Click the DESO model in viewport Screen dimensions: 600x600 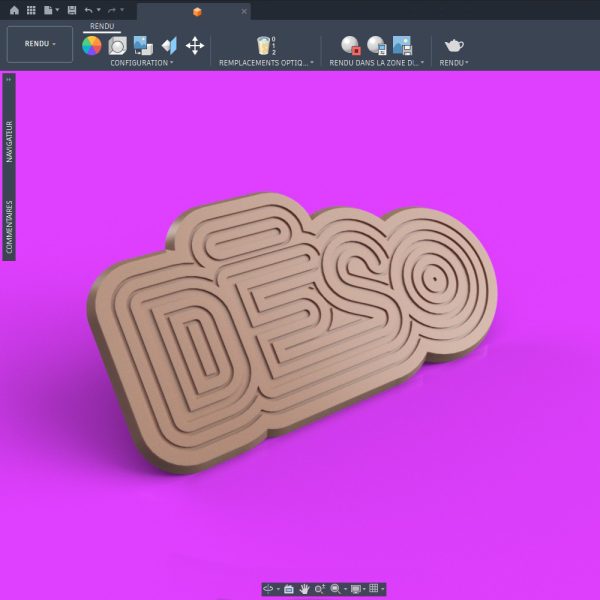pyautogui.click(x=292, y=332)
